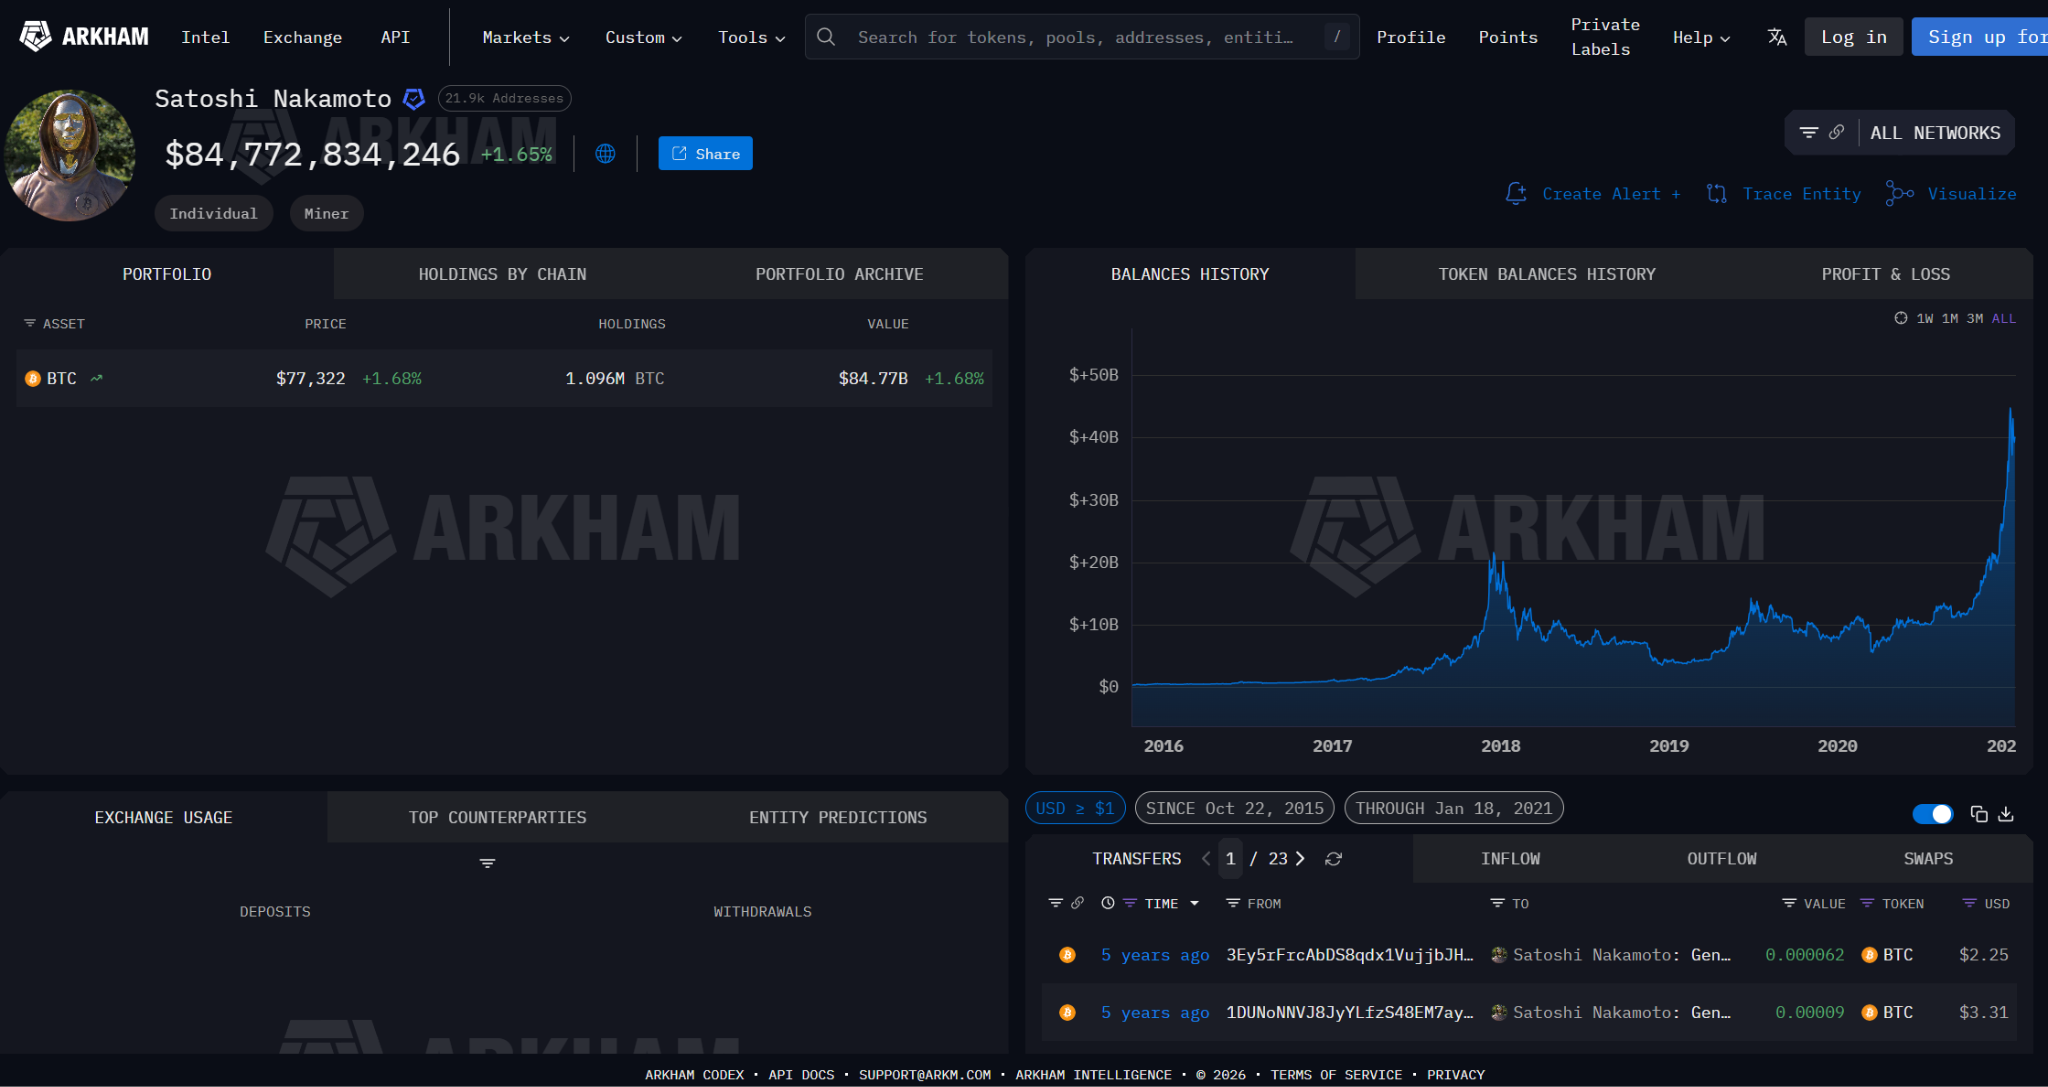2048x1087 pixels.
Task: Click the verified badge next to Satoshi Nakamoto
Action: point(413,99)
